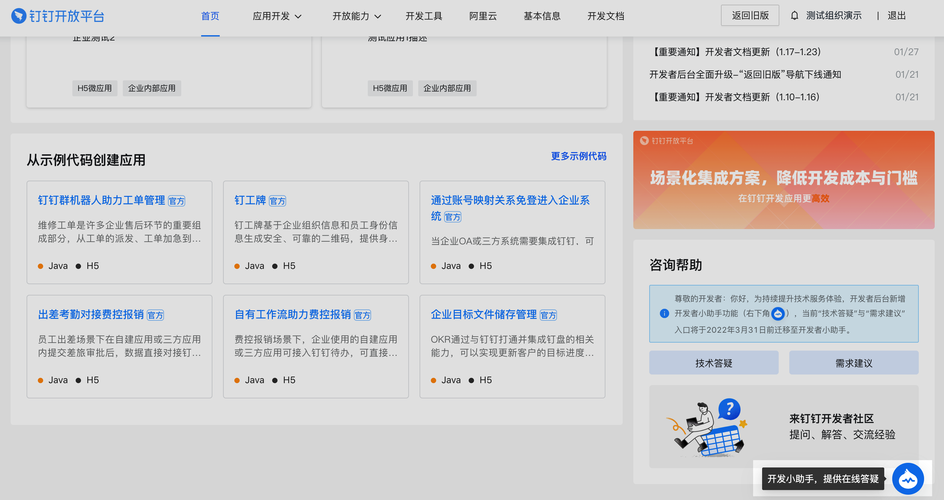
Task: Click 开发小助手，提供在线答疑 tooltip label
Action: pos(823,479)
